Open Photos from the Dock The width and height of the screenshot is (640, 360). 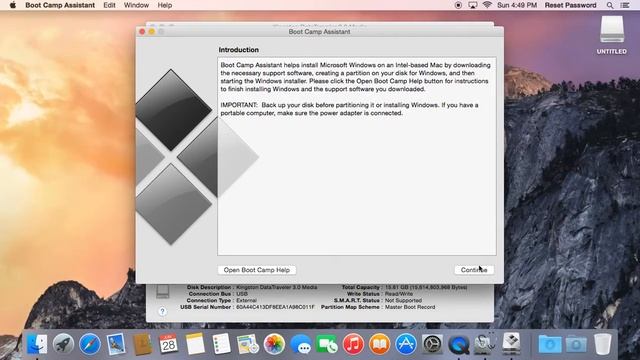point(274,344)
